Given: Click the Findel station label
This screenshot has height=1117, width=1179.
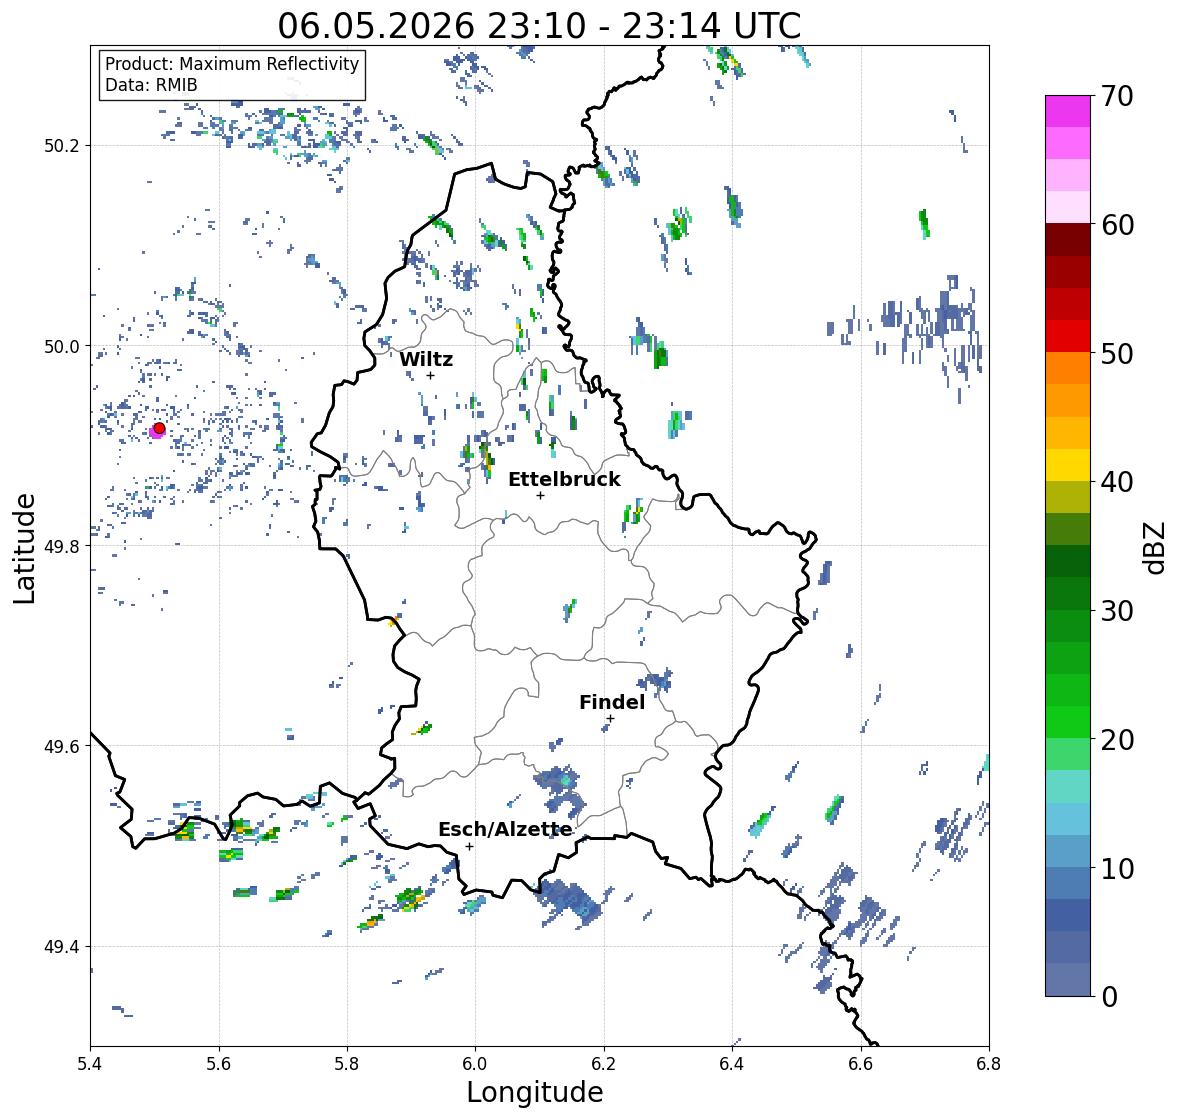Looking at the screenshot, I should [612, 702].
